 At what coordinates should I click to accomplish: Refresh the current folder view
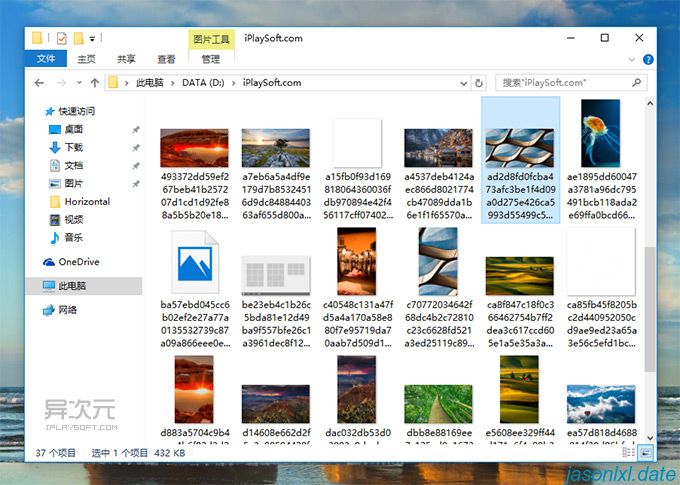(x=479, y=83)
